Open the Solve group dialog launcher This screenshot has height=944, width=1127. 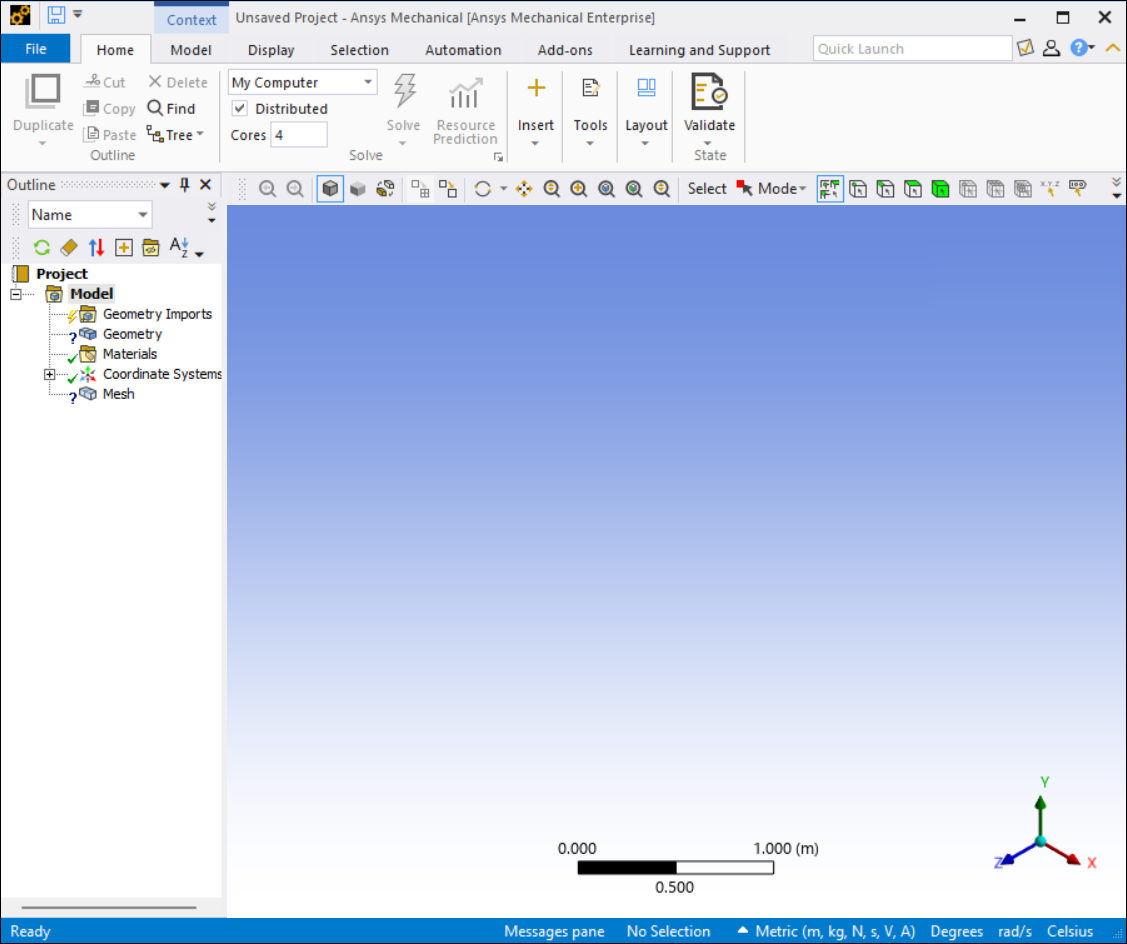[x=497, y=157]
